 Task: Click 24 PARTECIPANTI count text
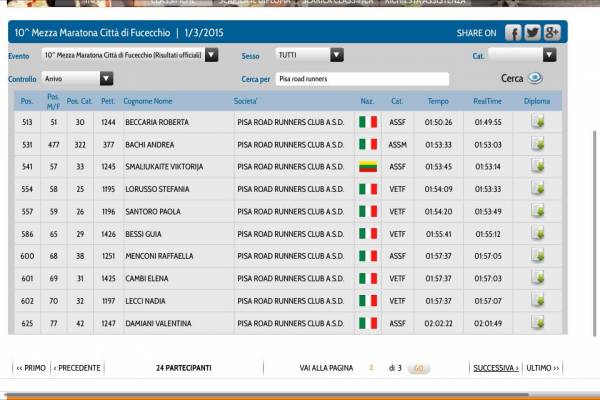coord(184,368)
